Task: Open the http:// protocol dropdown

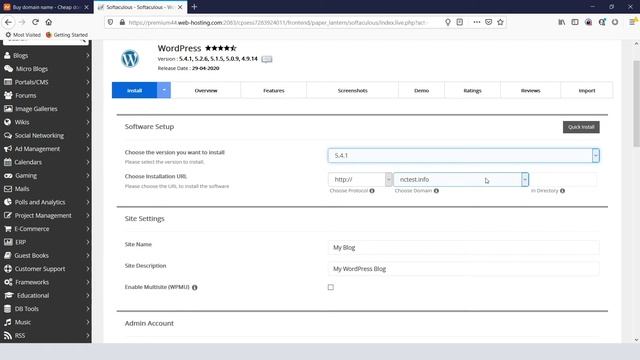Action: (360, 179)
